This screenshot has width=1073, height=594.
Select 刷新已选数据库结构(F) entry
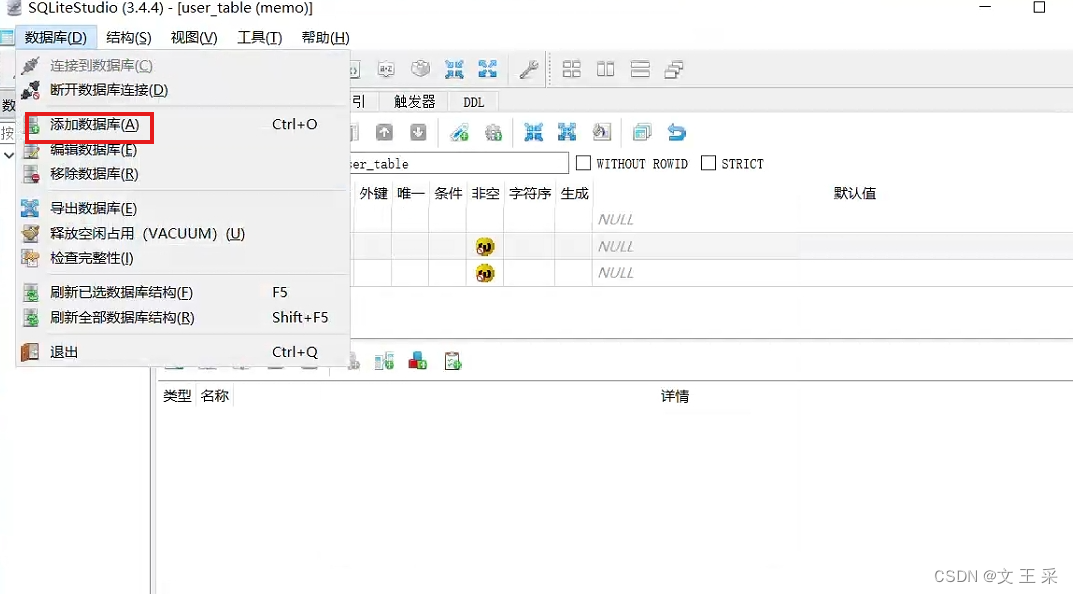click(183, 293)
